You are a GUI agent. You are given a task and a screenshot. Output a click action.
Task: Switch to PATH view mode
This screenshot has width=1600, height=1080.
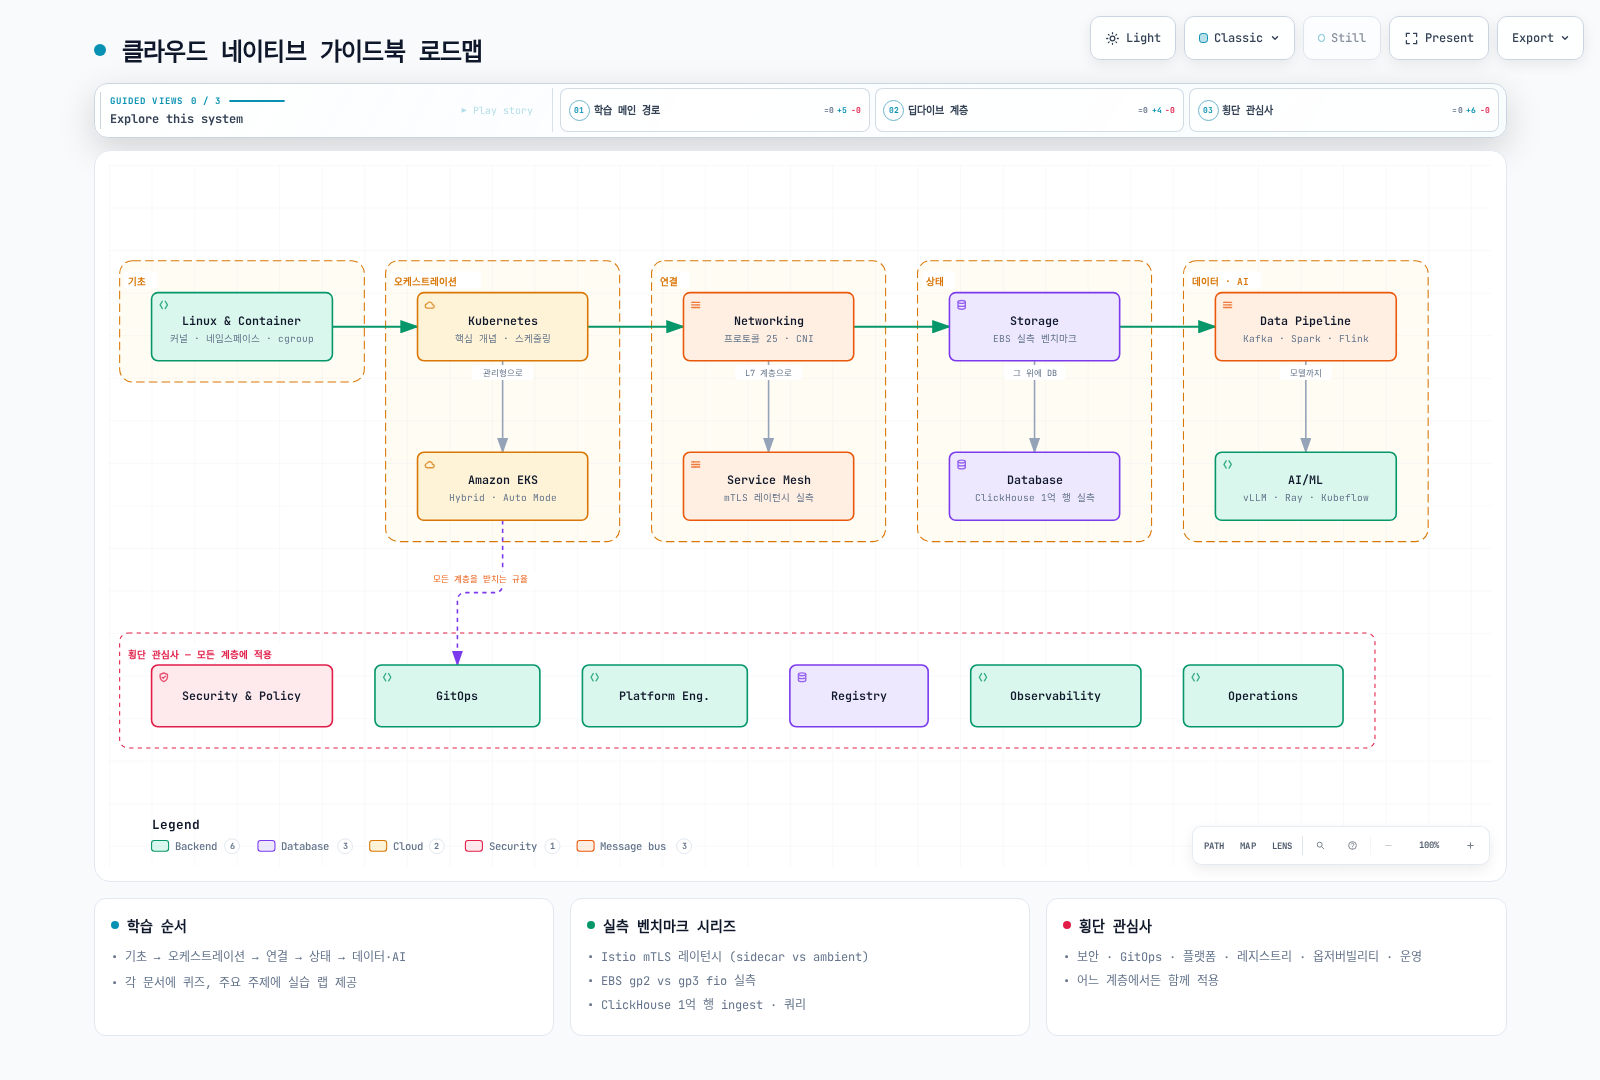point(1214,846)
